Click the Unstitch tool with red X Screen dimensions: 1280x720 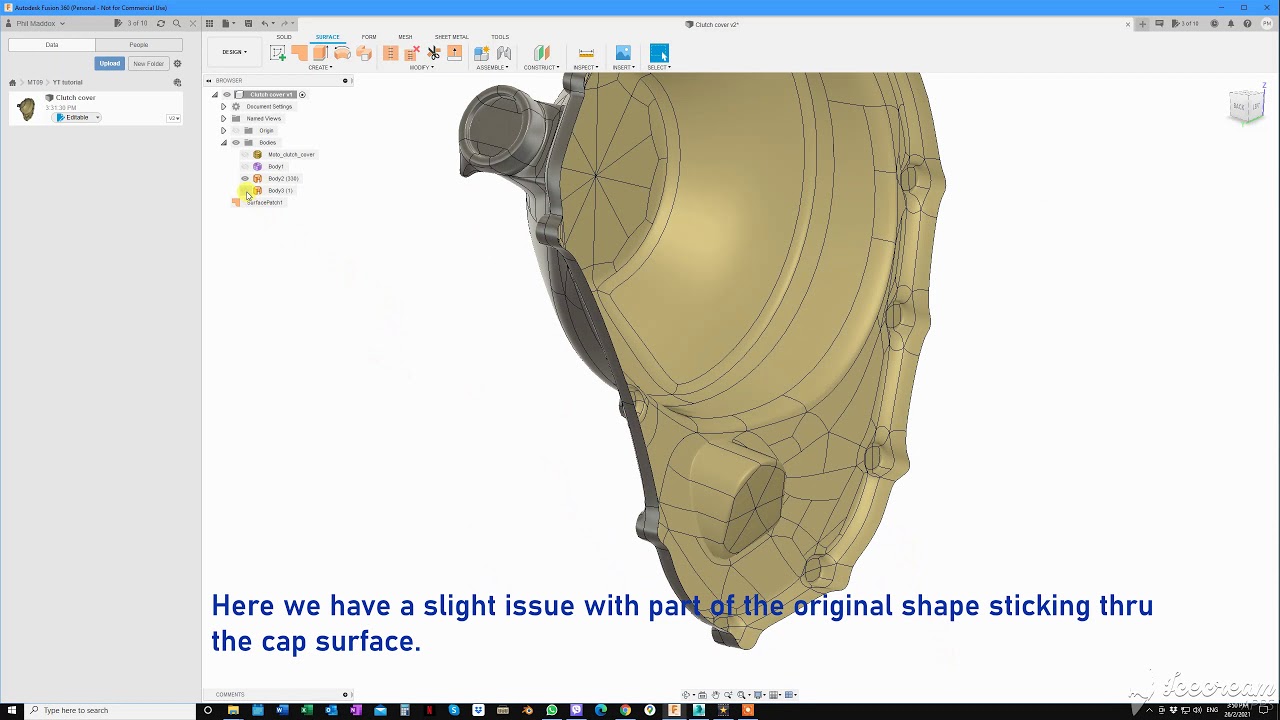pyautogui.click(x=412, y=53)
